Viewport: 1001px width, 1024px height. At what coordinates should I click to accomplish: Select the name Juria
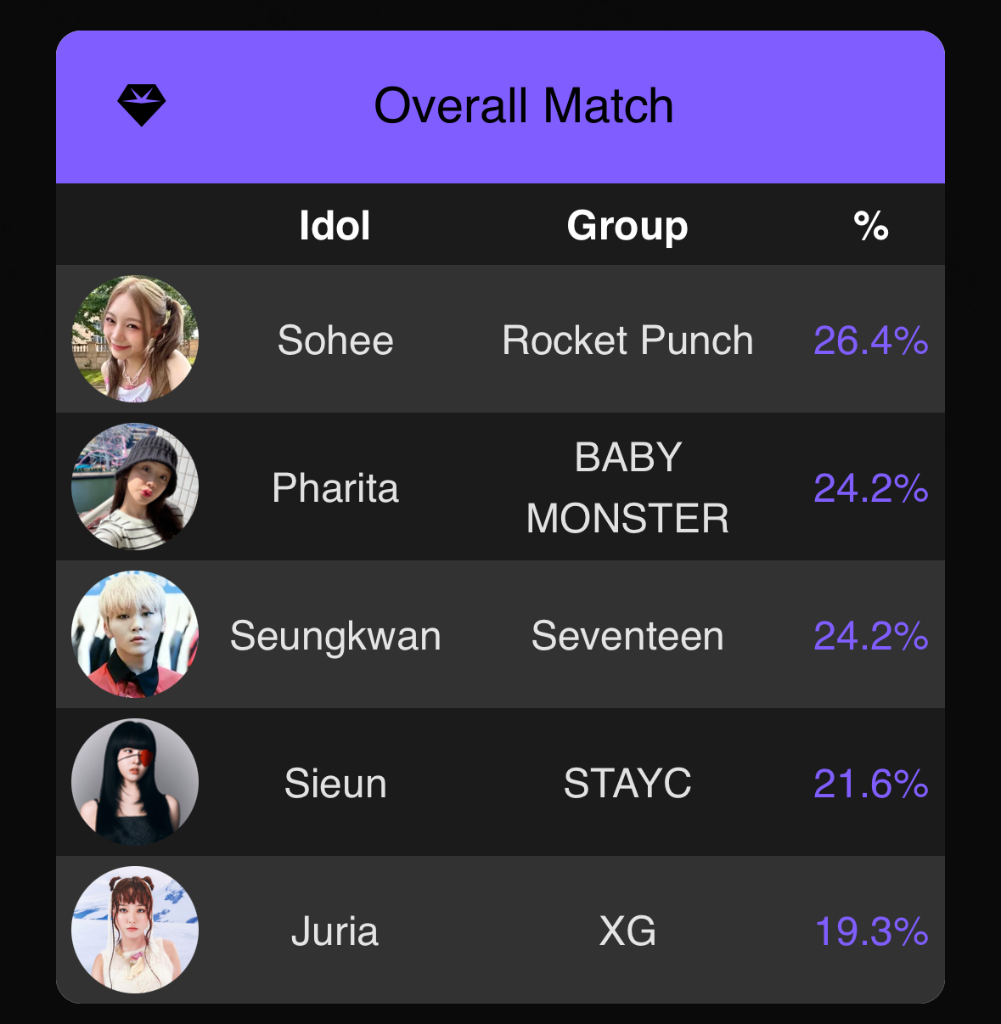[x=335, y=931]
